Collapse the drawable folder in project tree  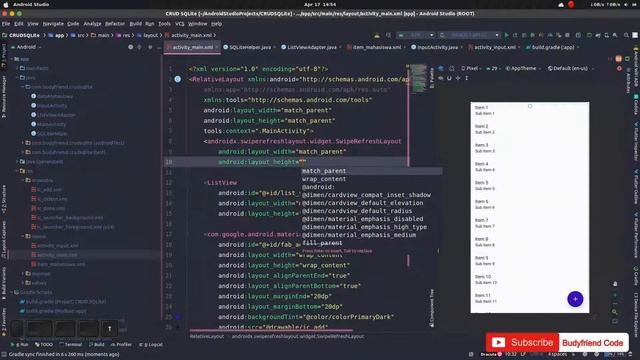[23, 180]
